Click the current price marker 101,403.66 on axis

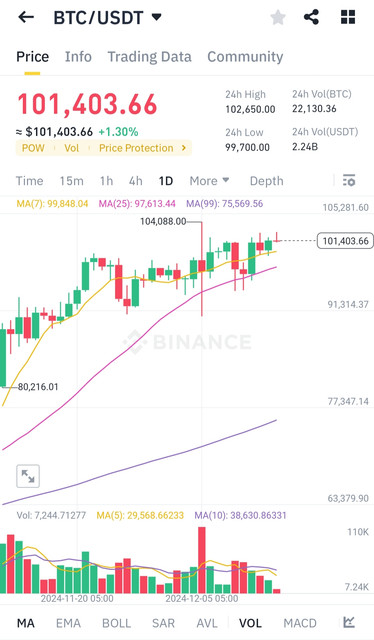(x=345, y=241)
